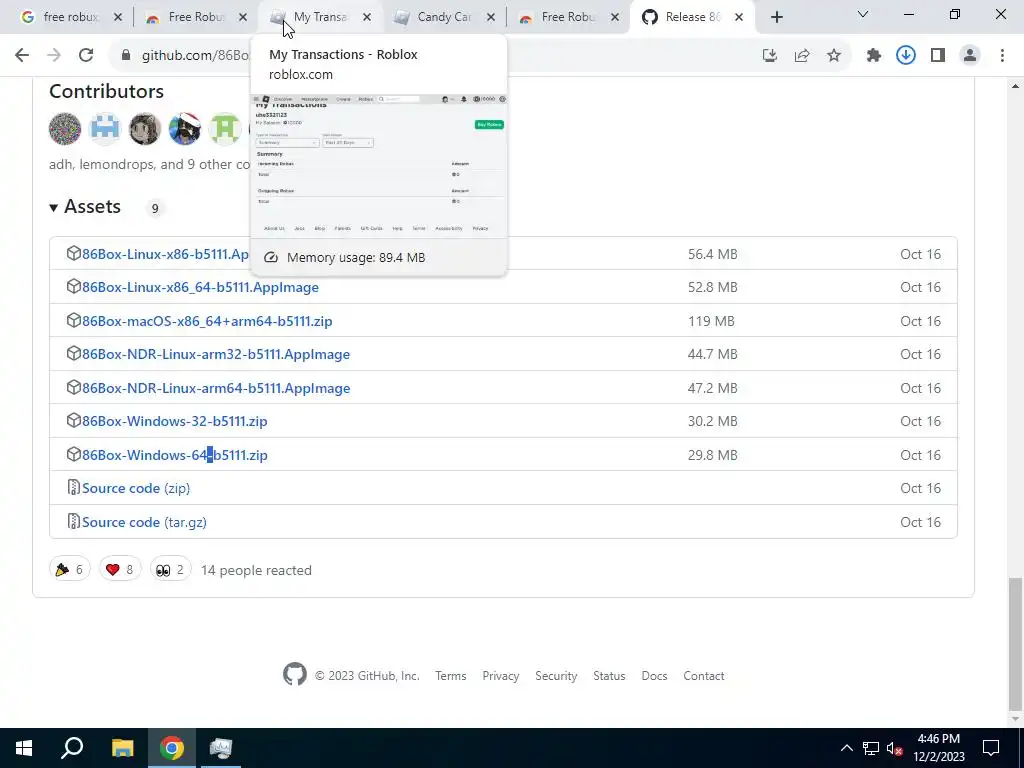1024x768 pixels.
Task: Download 86Box-Windows-64-b5111.zip
Action: coord(175,455)
